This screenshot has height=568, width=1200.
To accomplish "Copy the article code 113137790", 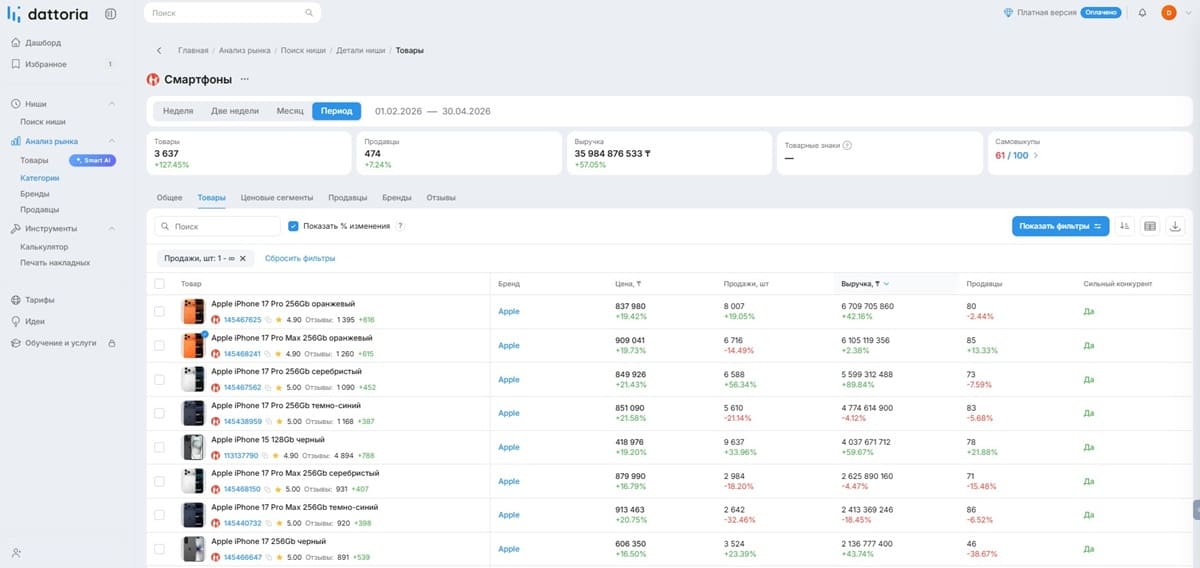I will 267,456.
